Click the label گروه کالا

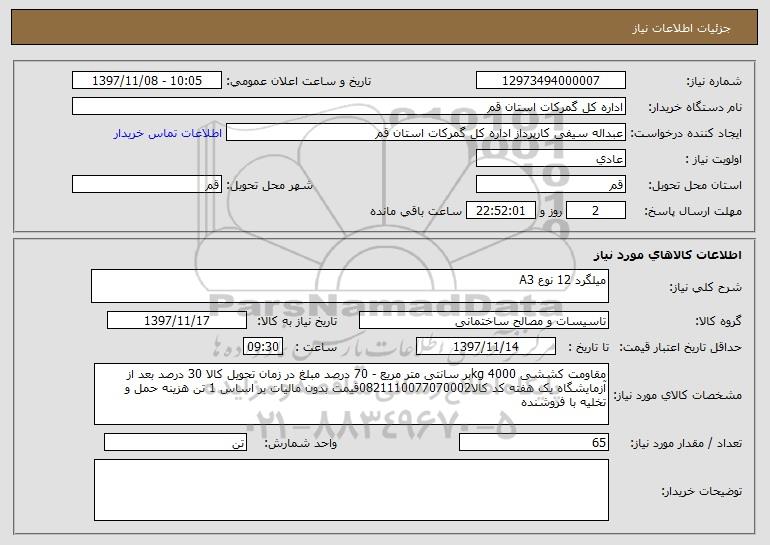pyautogui.click(x=718, y=322)
